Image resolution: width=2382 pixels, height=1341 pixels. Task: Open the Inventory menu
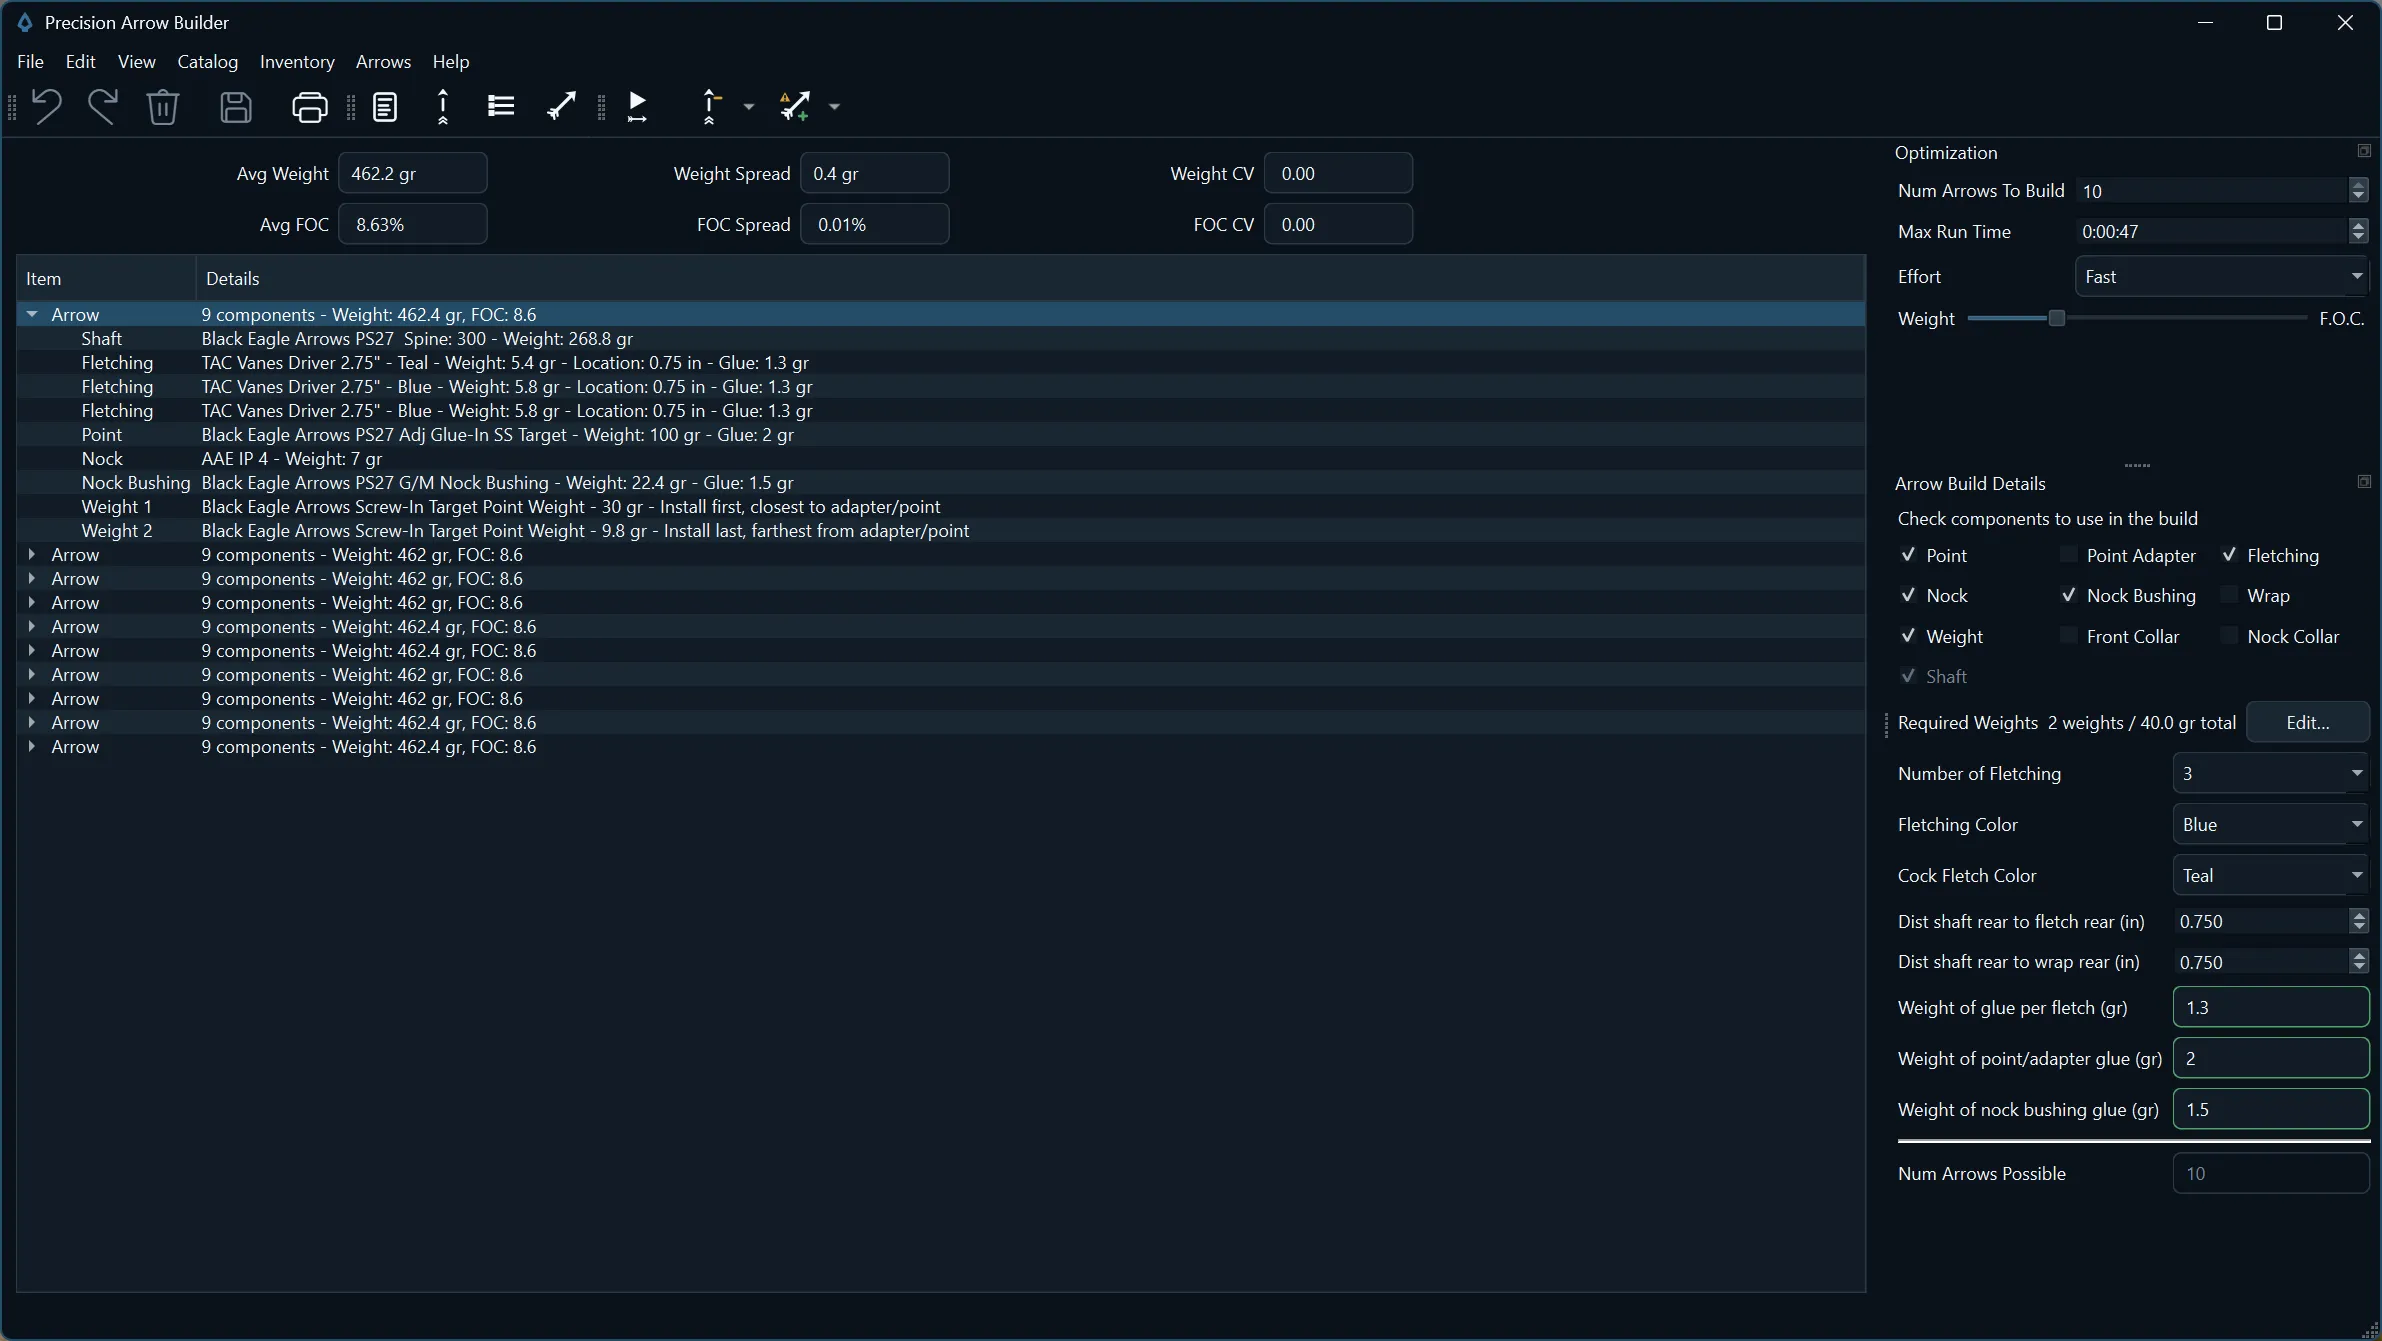click(297, 61)
